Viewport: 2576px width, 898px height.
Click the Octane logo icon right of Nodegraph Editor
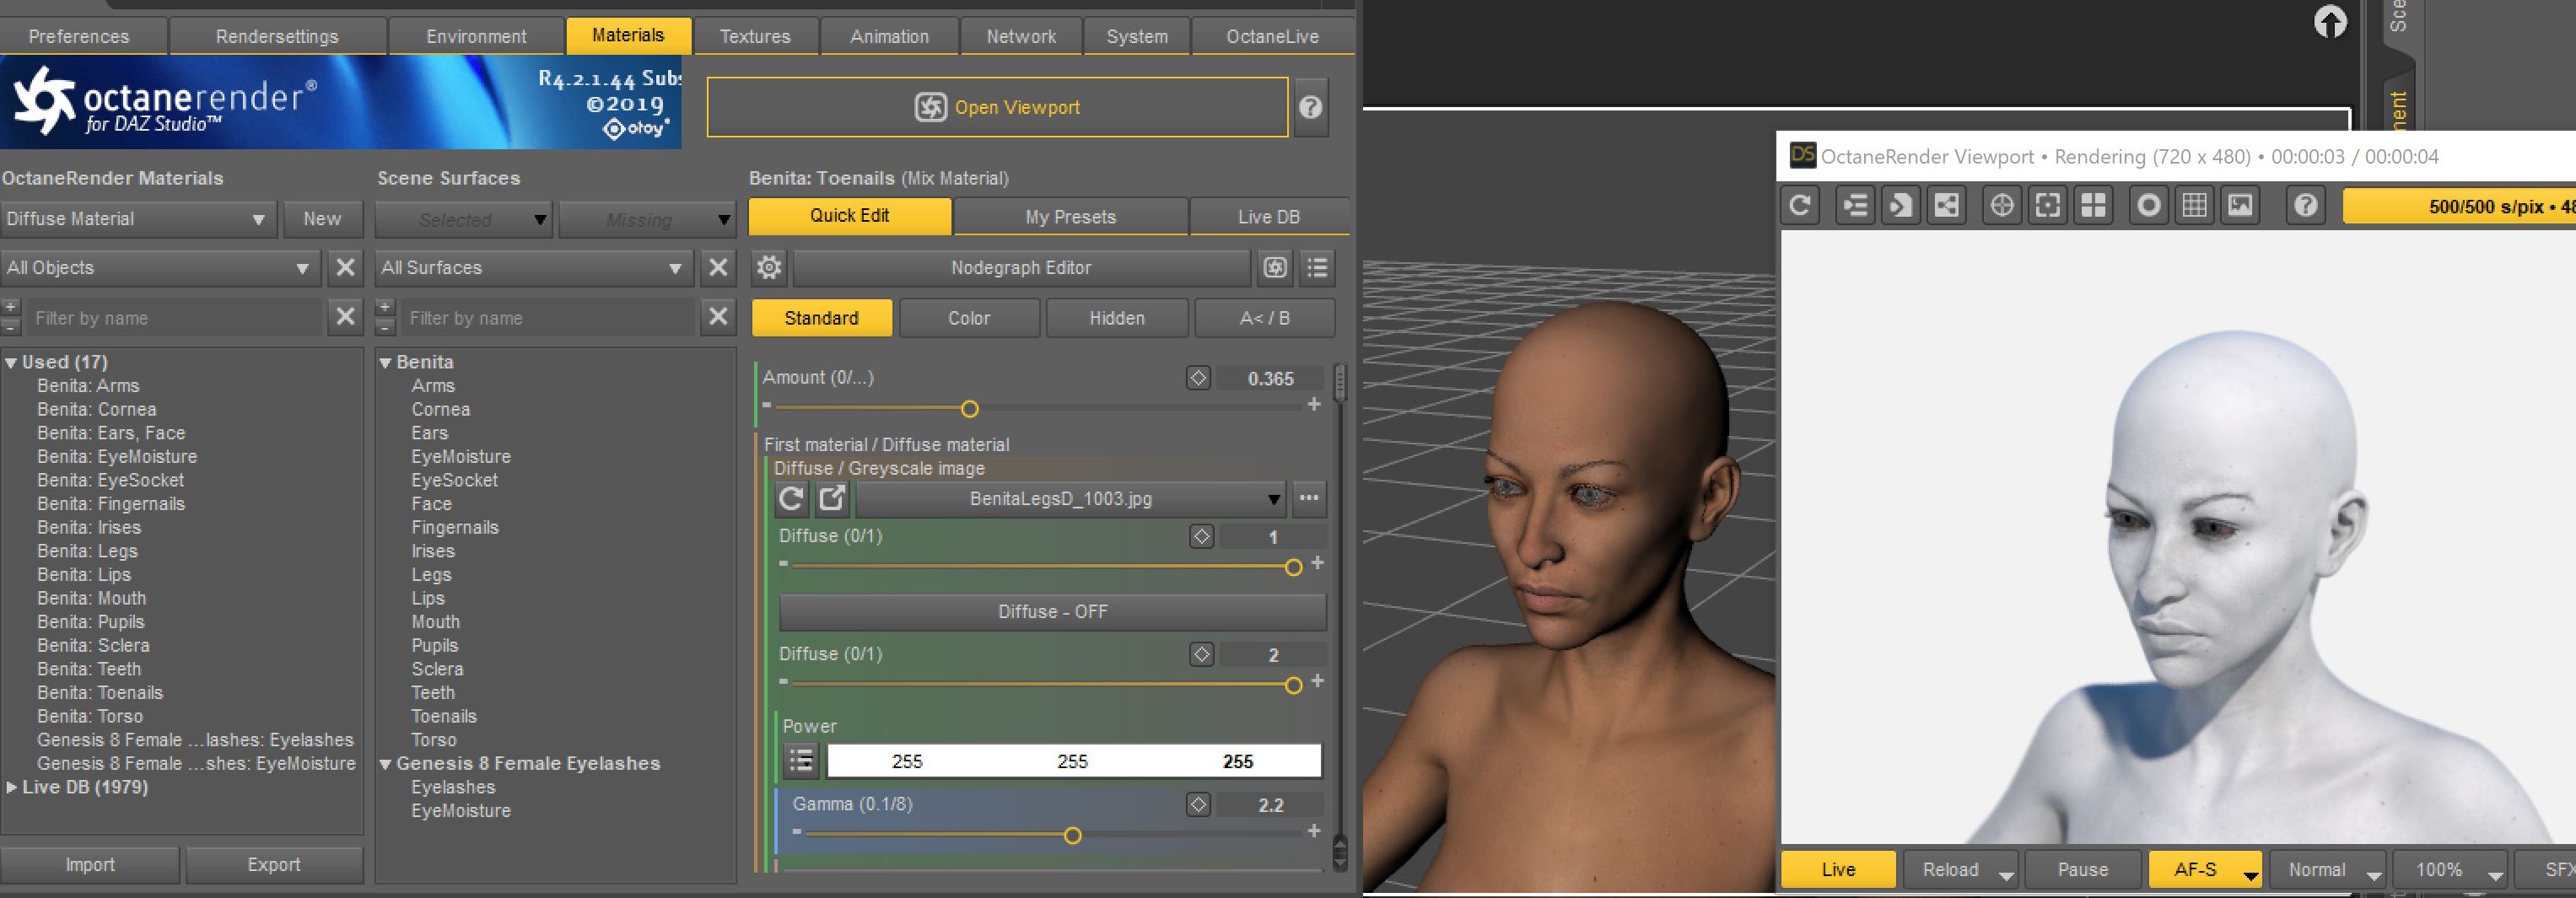tap(1275, 267)
